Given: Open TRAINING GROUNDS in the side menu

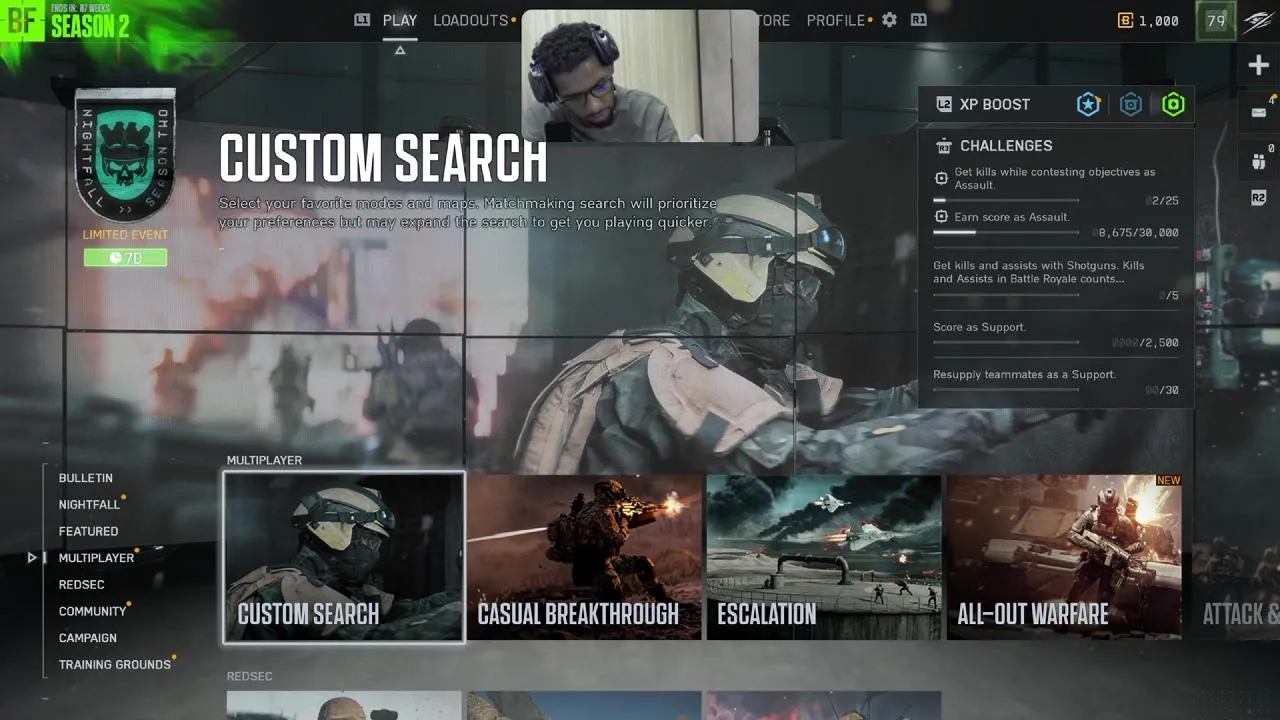Looking at the screenshot, I should (x=114, y=664).
